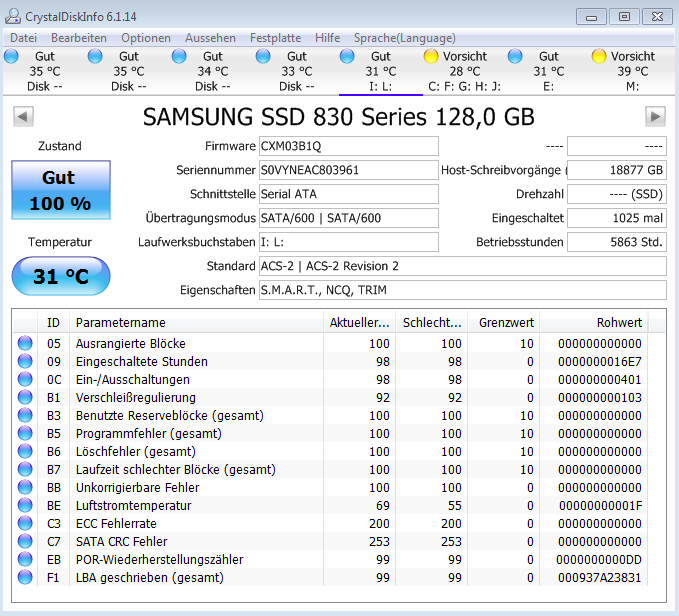This screenshot has height=616, width=679.
Task: Click the yellow status orb for C: F: G: H: J:
Action: pos(431,56)
